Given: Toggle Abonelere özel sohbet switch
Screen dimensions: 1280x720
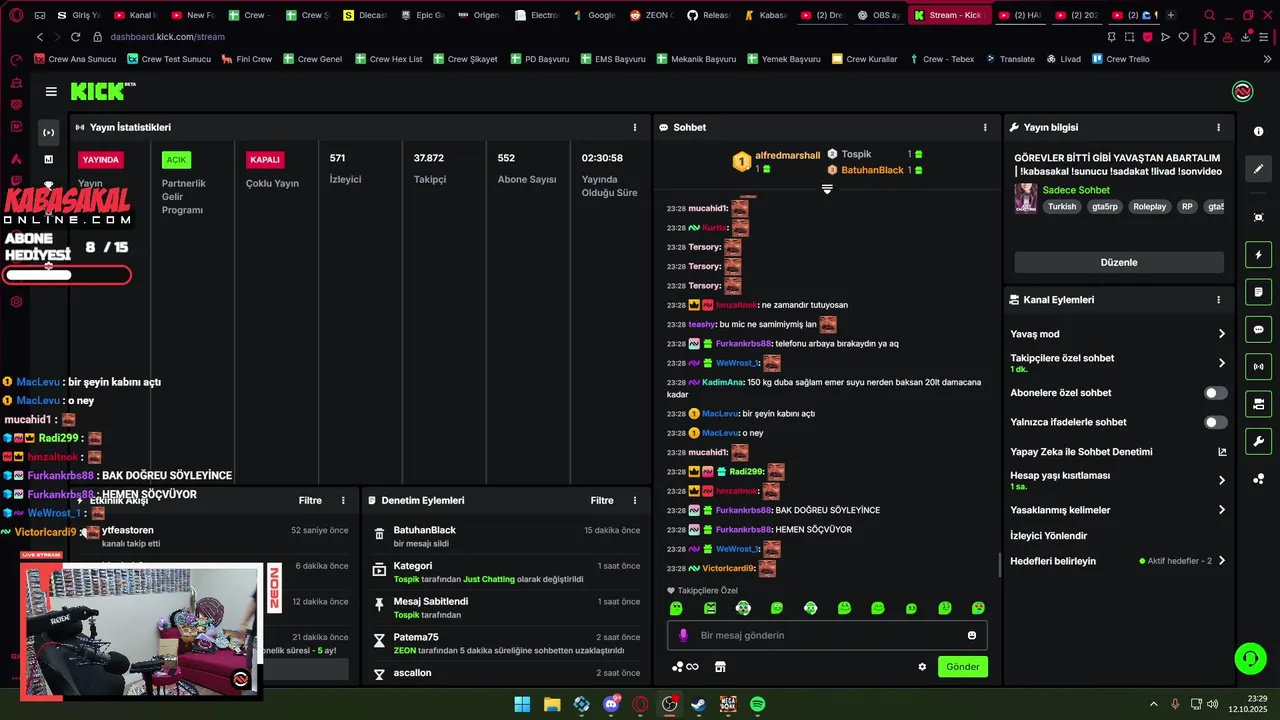Looking at the screenshot, I should click(x=1215, y=393).
